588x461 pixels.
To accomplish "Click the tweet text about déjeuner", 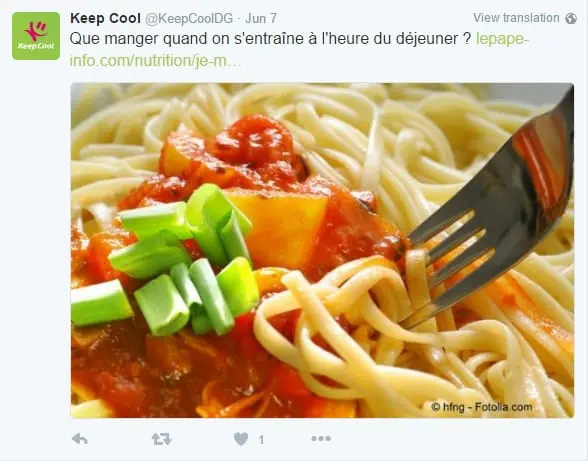I will tap(270, 39).
